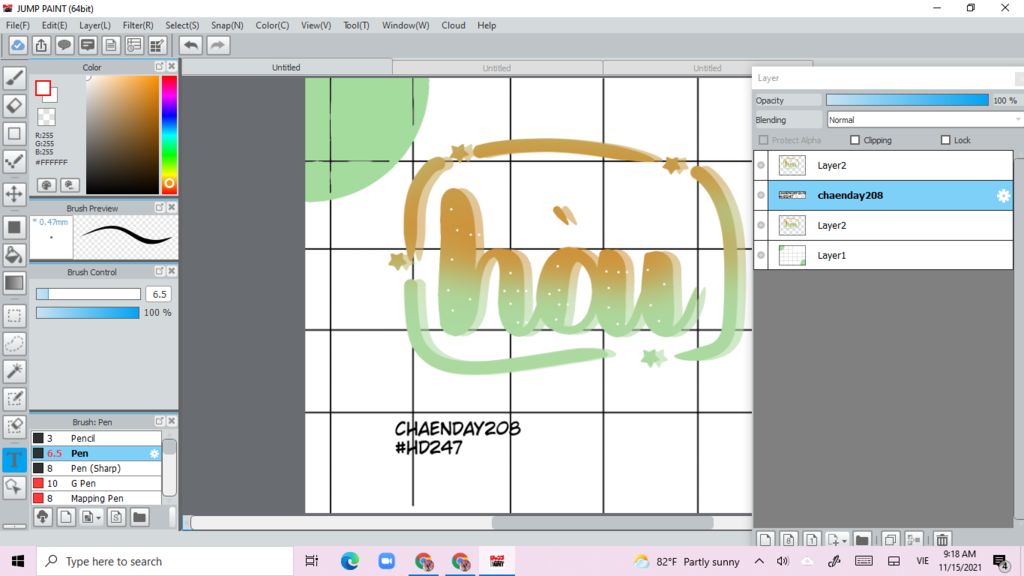The width and height of the screenshot is (1024, 576).
Task: Open the Snap menu
Action: pyautogui.click(x=227, y=25)
